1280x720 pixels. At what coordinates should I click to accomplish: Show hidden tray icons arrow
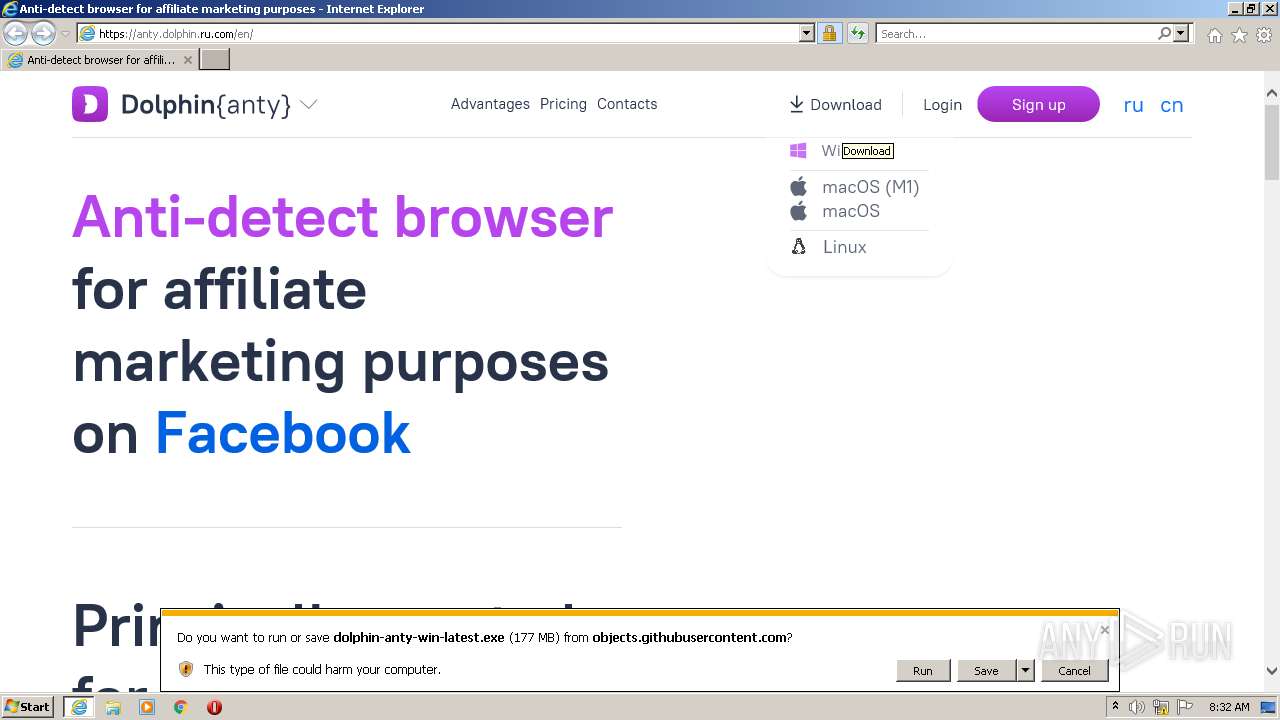point(1115,707)
